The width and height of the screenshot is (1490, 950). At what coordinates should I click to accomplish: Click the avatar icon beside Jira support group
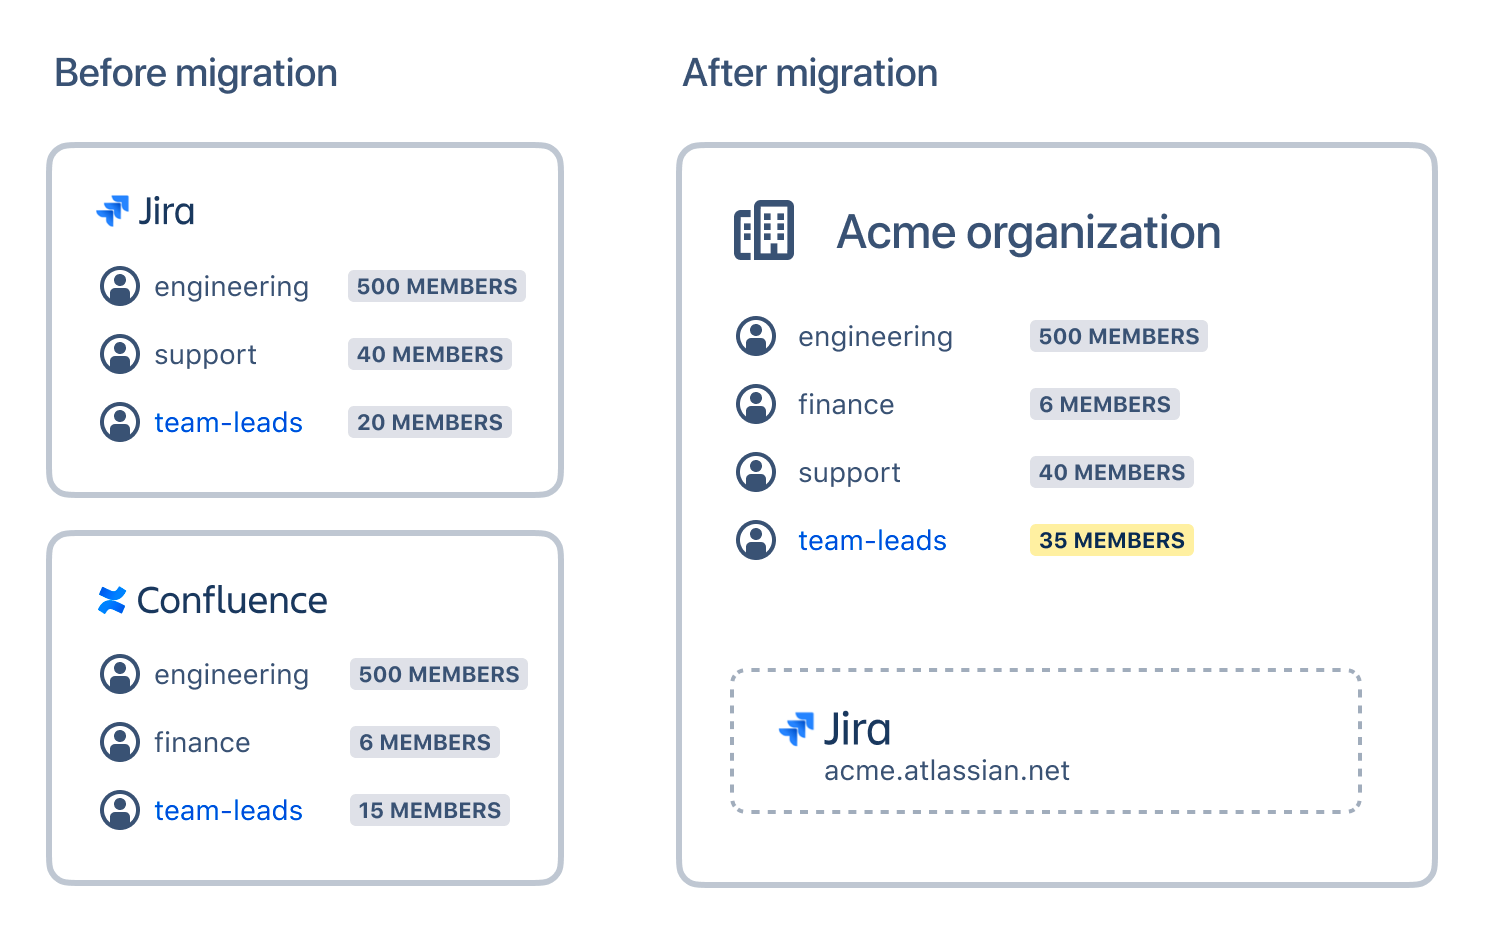(x=120, y=354)
